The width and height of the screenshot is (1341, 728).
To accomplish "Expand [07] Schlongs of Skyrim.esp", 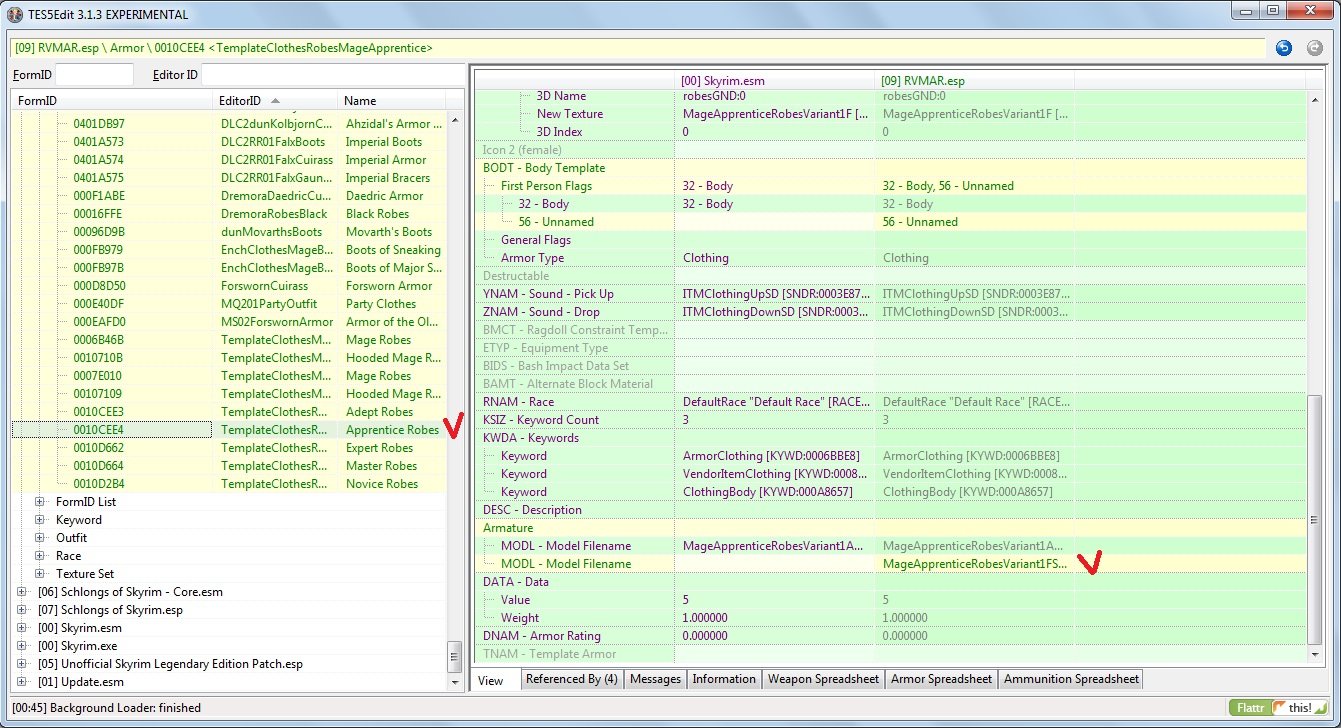I will coord(22,610).
